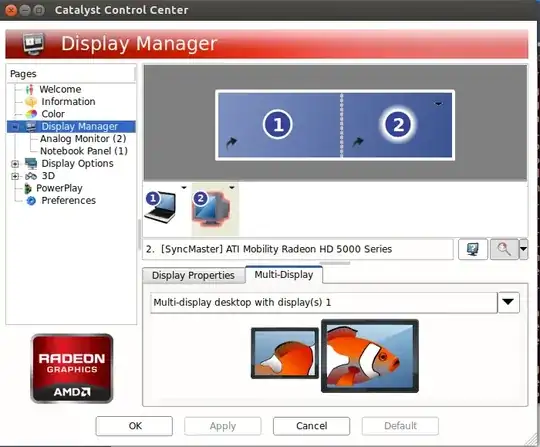Image resolution: width=540 pixels, height=447 pixels.
Task: Click the Apply button
Action: point(223,426)
